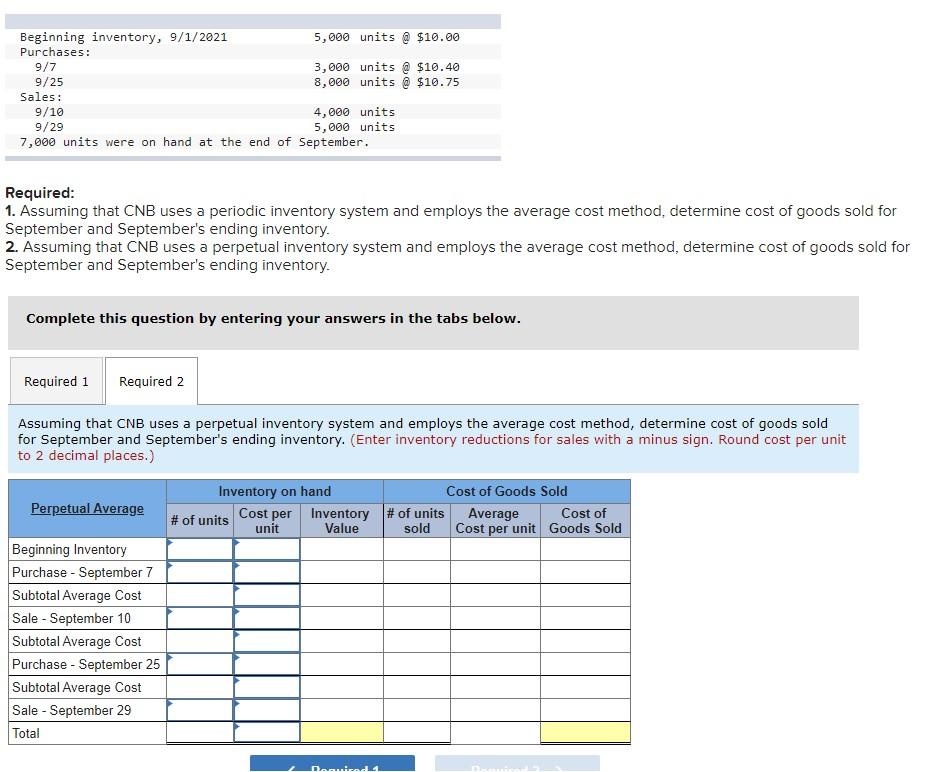Screen dimensions: 932x772
Task: Switch to the Required 2 tab
Action: [151, 381]
